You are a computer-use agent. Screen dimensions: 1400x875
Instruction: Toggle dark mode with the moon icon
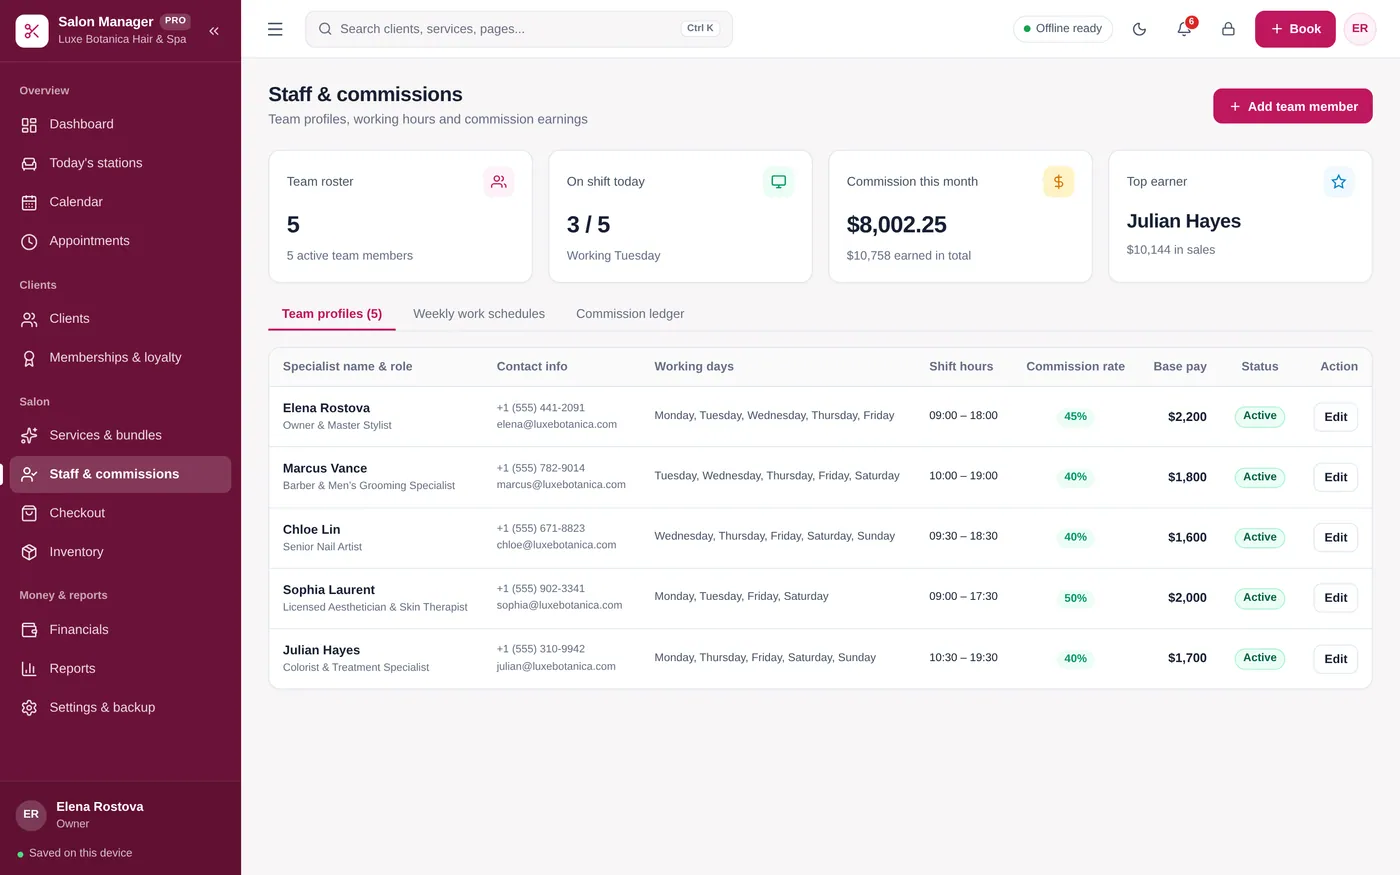click(1139, 29)
